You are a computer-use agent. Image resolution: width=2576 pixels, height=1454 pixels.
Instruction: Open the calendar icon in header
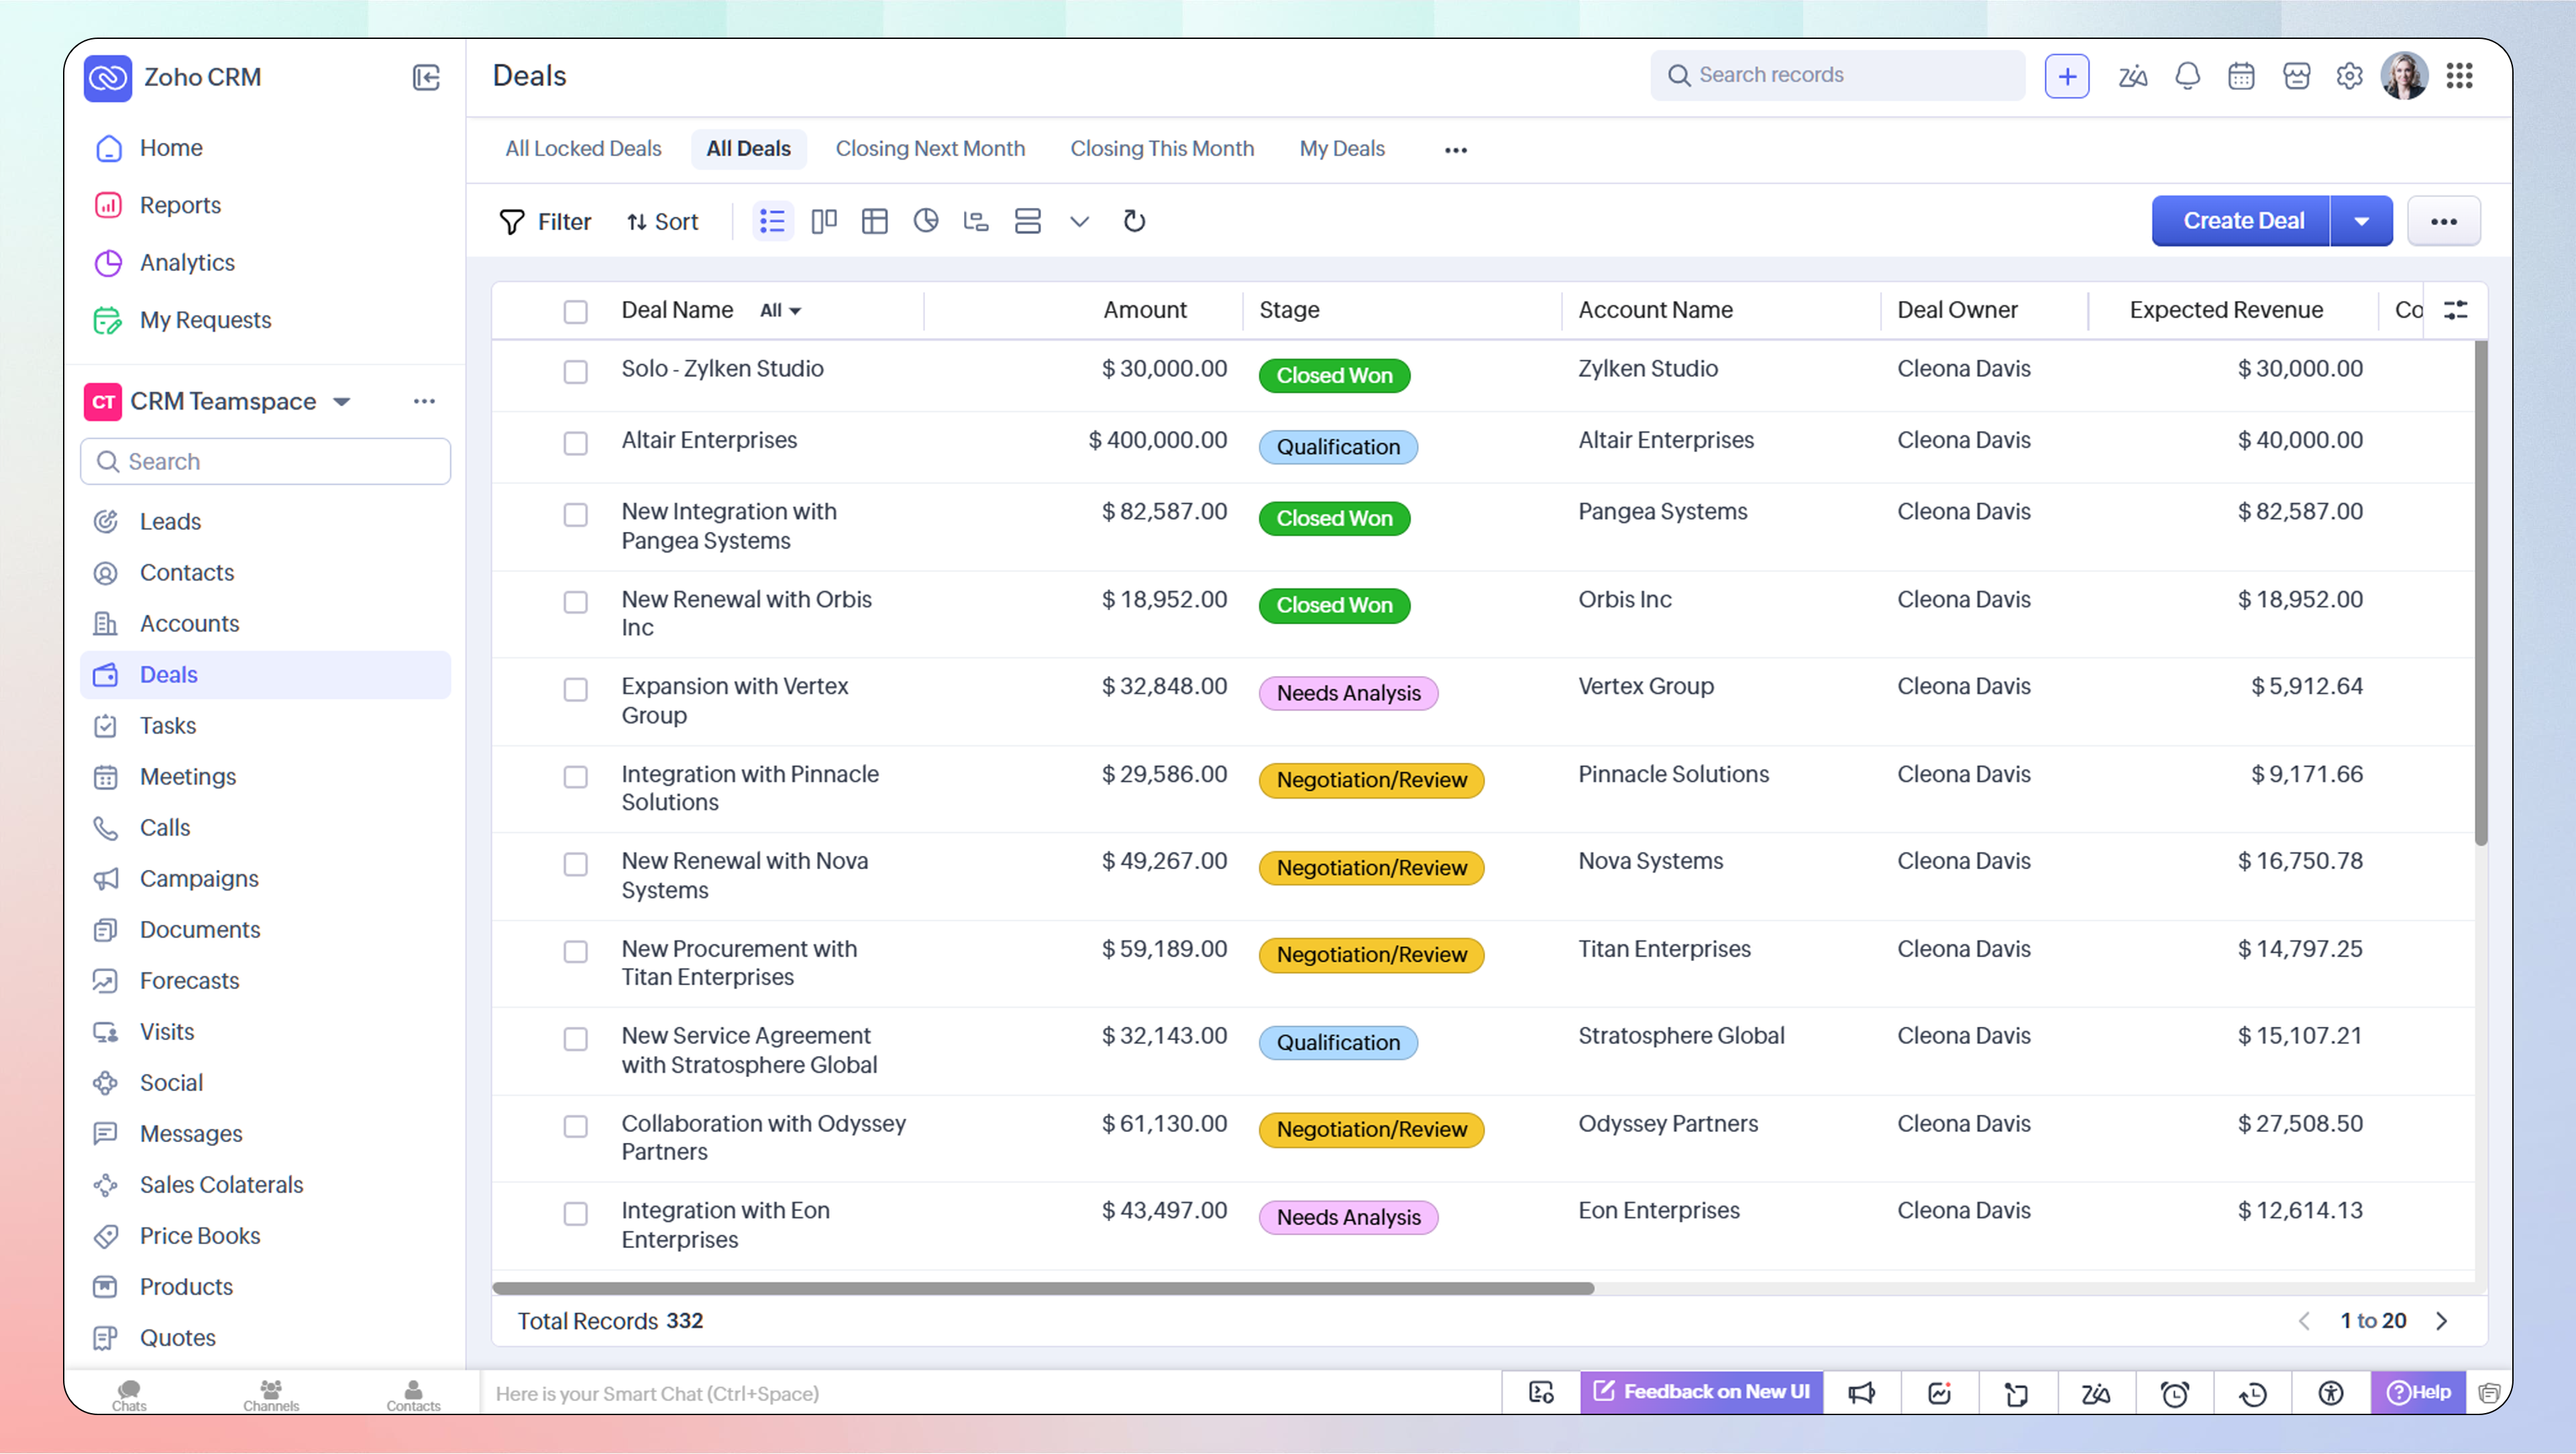click(2241, 76)
